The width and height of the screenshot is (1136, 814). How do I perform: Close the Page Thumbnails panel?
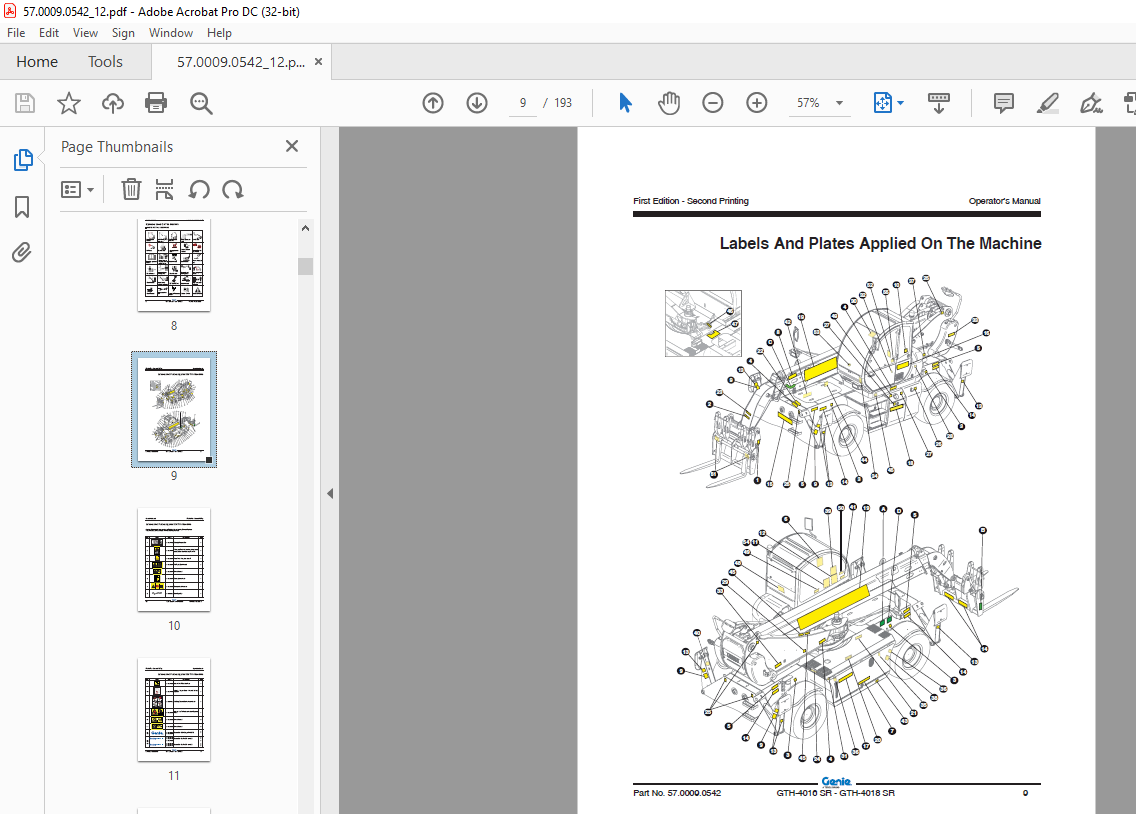tap(292, 146)
